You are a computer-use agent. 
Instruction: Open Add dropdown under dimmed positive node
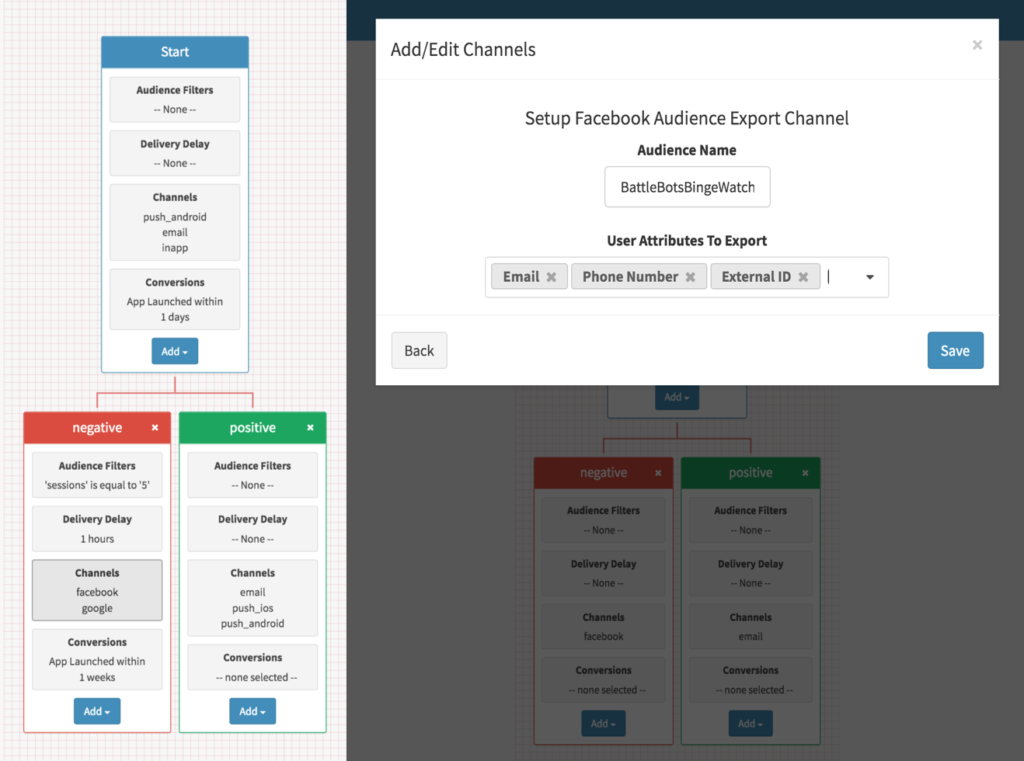(750, 724)
